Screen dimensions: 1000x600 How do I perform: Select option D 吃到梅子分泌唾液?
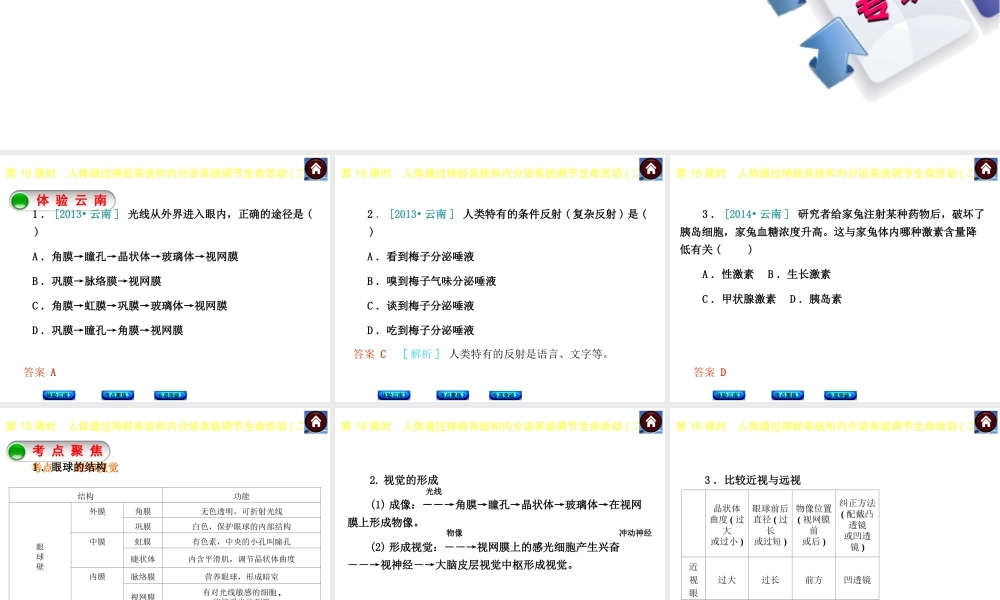(420, 330)
